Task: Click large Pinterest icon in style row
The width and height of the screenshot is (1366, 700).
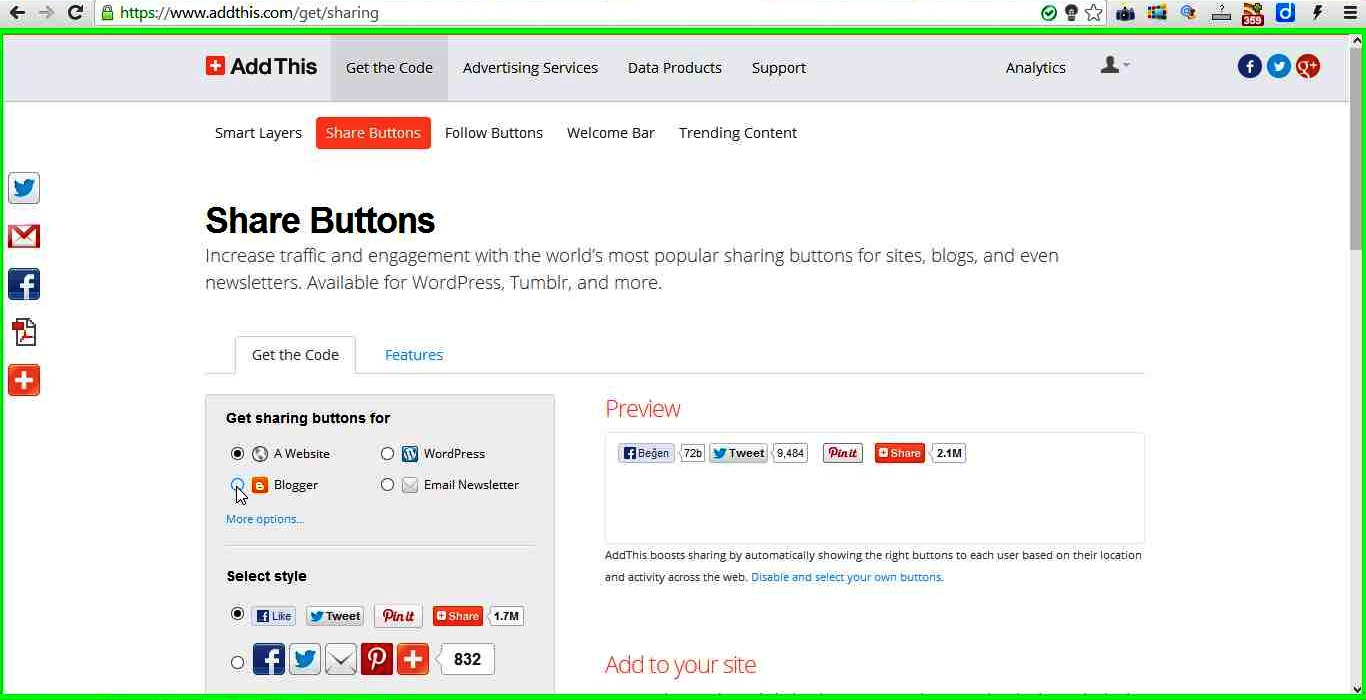Action: 377,659
